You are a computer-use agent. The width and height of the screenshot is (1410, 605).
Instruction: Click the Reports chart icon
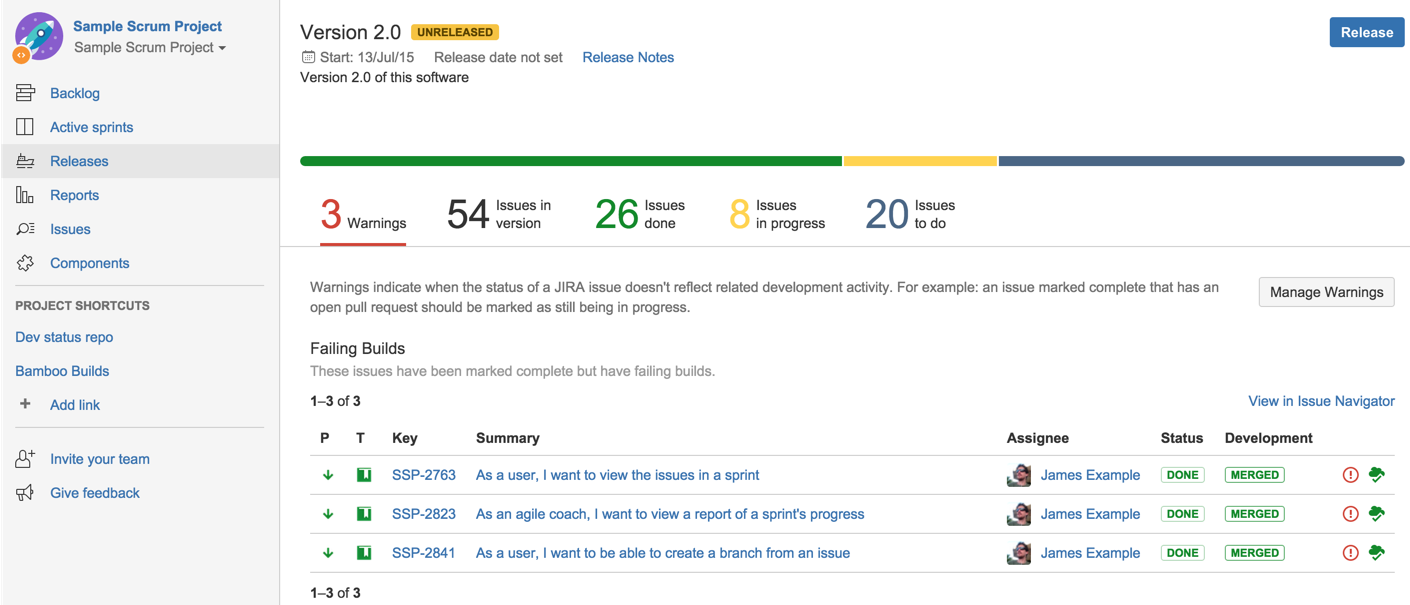point(25,195)
